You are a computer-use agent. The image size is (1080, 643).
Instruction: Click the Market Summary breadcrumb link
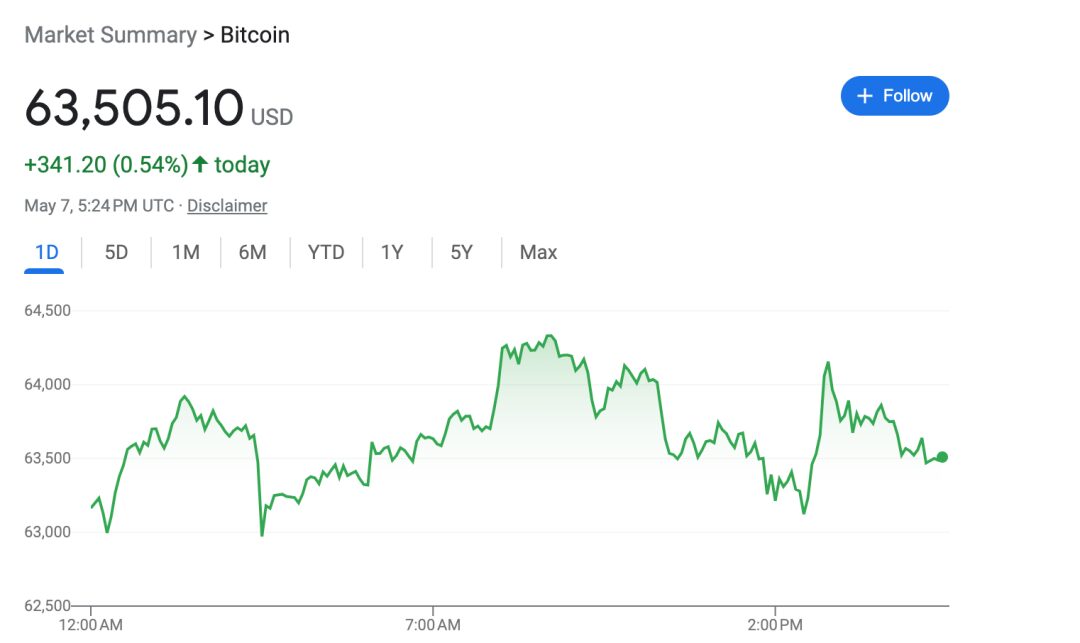(110, 35)
